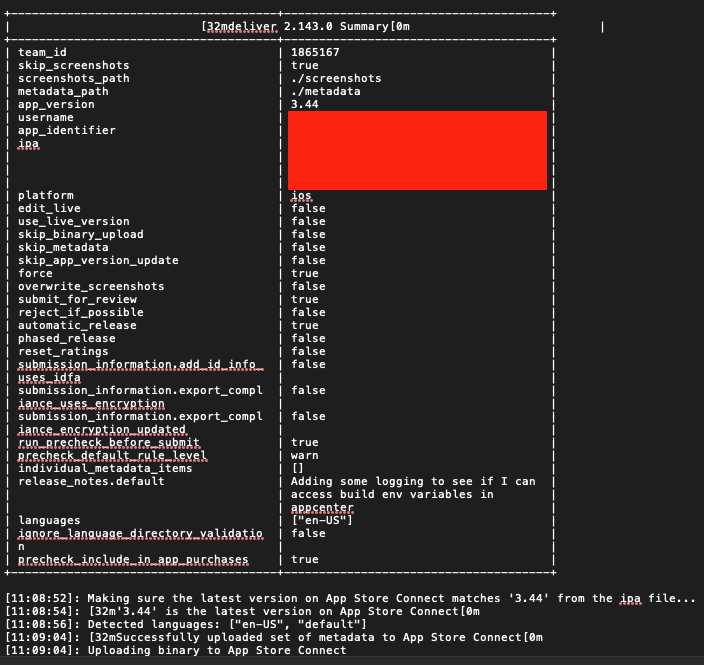The width and height of the screenshot is (704, 665).
Task: Click the 'Successfully uploaded set of metadata' log line
Action: pyautogui.click(x=273, y=638)
